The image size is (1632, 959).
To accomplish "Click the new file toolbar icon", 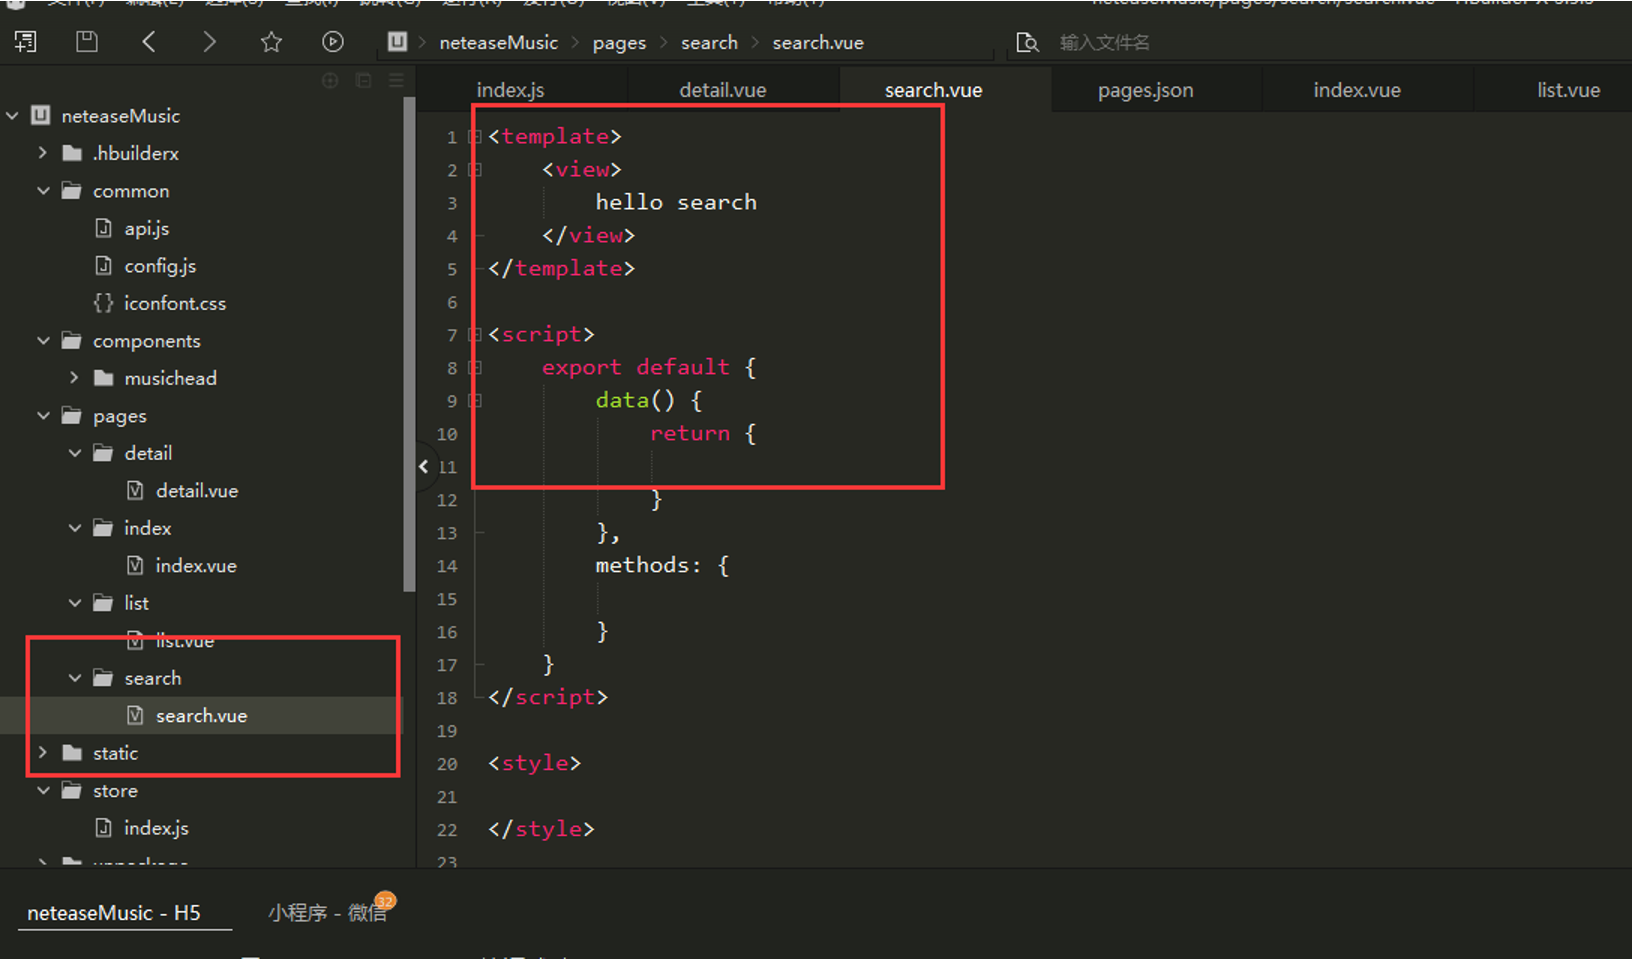I will [x=25, y=41].
